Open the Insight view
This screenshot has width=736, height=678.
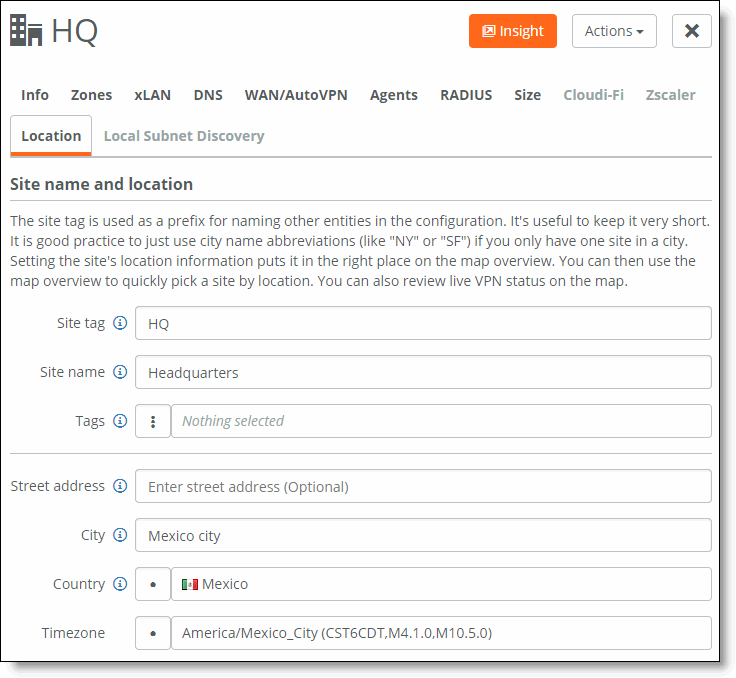click(x=513, y=31)
